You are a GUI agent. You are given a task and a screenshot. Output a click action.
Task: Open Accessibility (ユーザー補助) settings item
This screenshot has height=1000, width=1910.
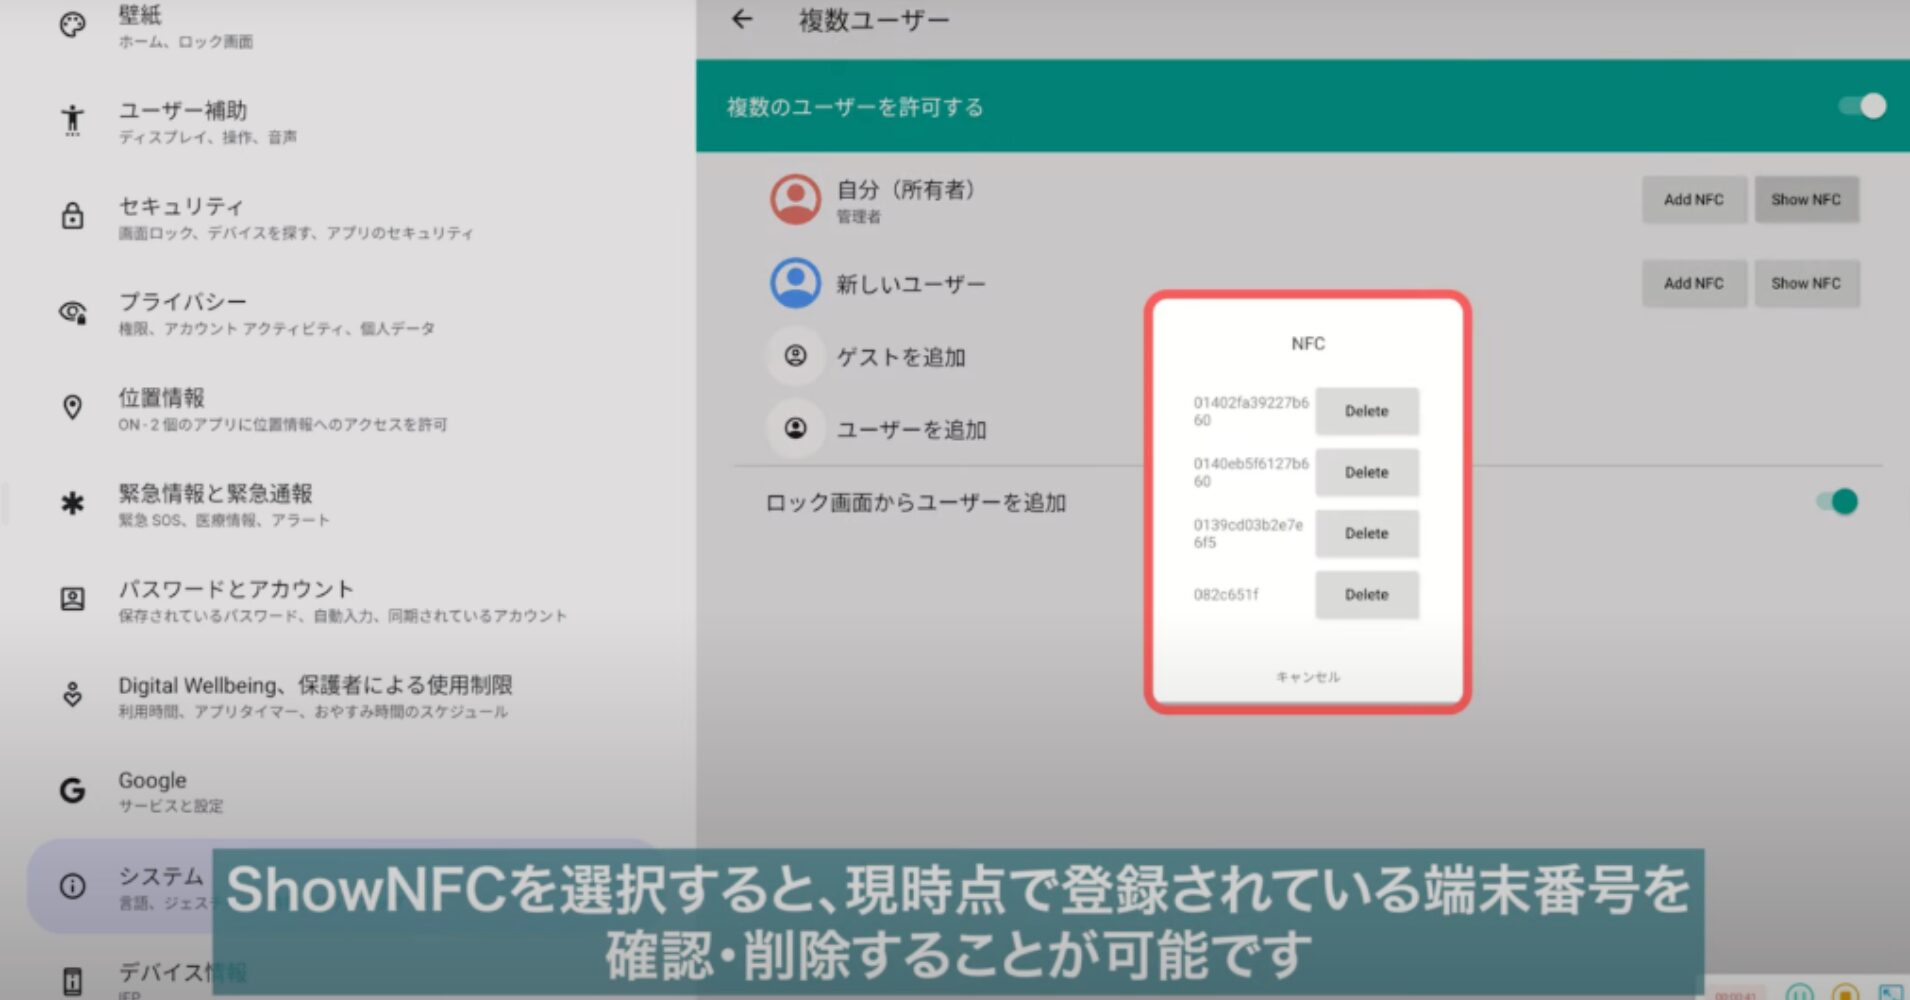click(182, 120)
